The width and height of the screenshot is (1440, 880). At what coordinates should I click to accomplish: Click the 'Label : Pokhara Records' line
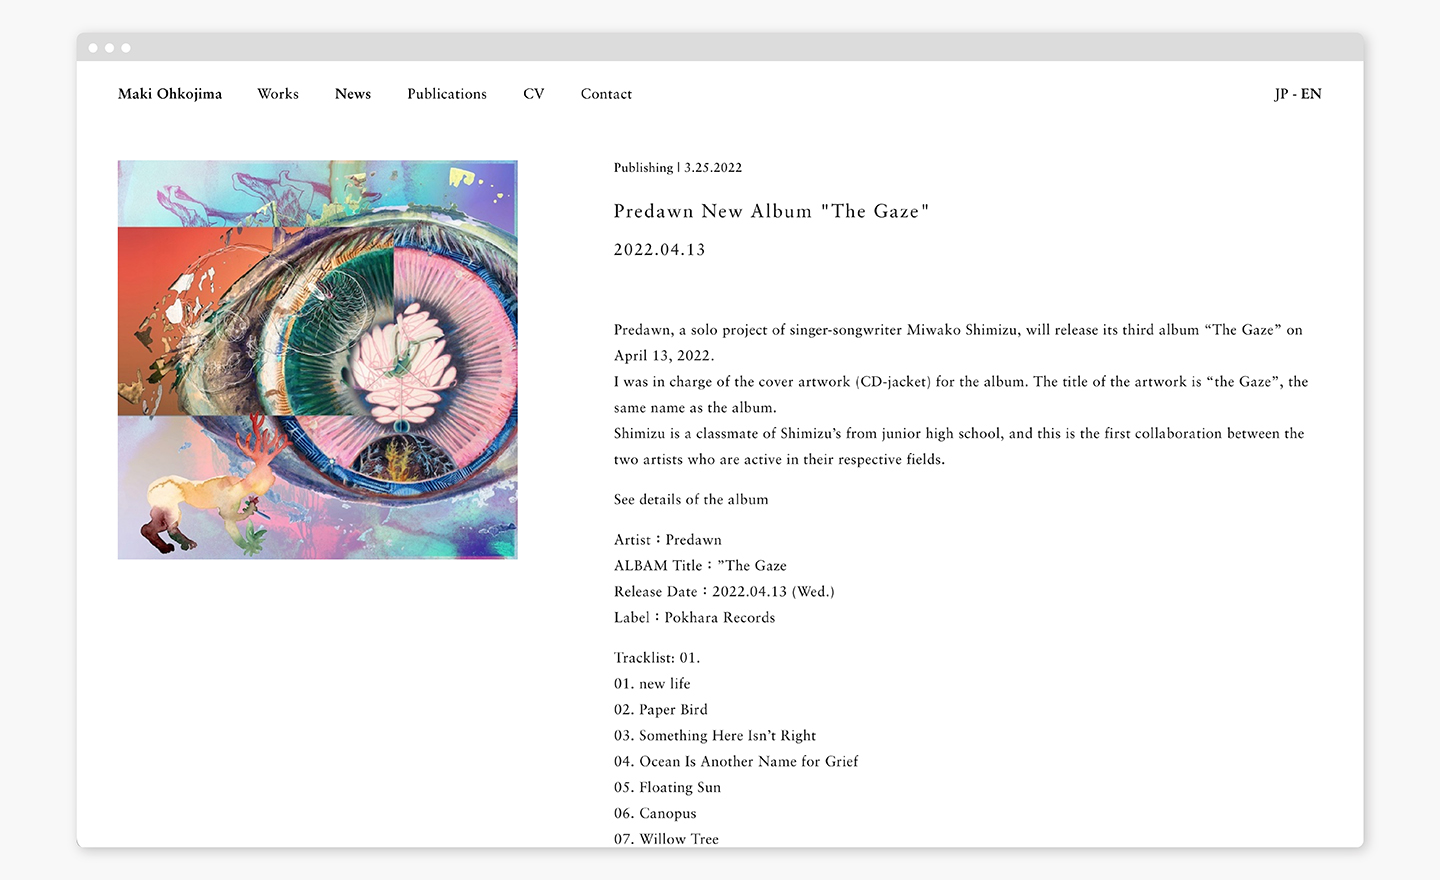pyautogui.click(x=695, y=618)
